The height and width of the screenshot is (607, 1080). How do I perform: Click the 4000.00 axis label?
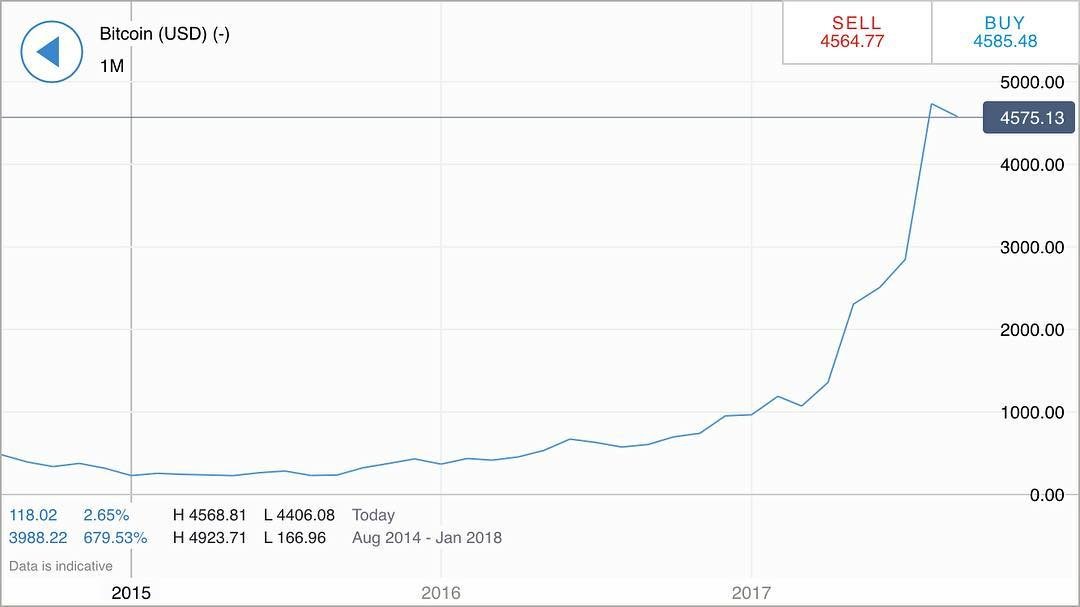pyautogui.click(x=1032, y=165)
